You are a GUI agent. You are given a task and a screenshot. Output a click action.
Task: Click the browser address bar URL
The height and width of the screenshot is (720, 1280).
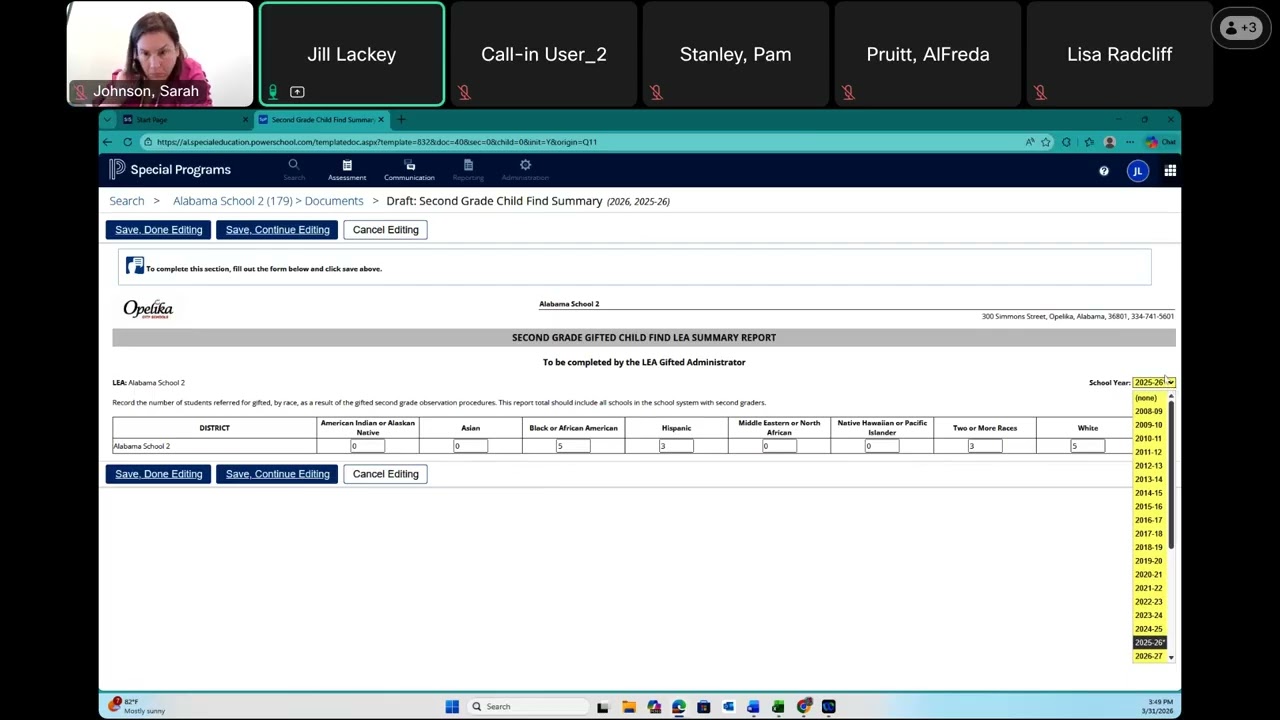coord(377,142)
